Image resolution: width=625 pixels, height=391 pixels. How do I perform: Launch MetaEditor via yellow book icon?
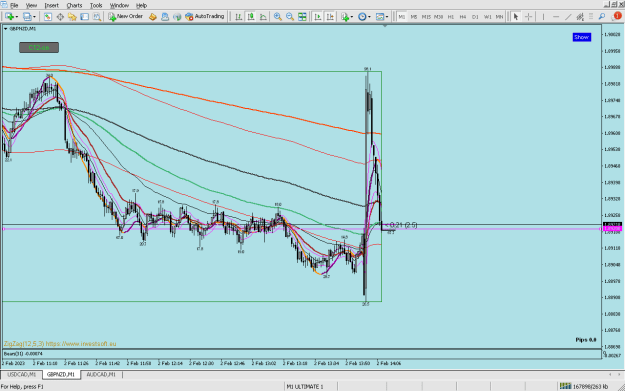click(153, 16)
